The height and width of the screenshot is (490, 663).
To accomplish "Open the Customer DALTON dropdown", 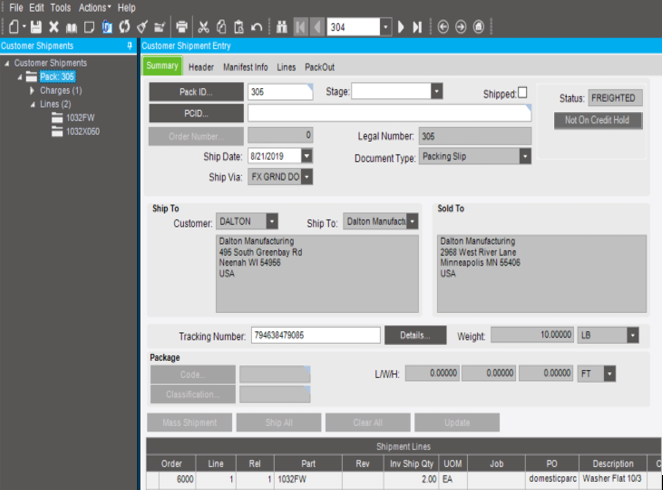I will [x=272, y=221].
